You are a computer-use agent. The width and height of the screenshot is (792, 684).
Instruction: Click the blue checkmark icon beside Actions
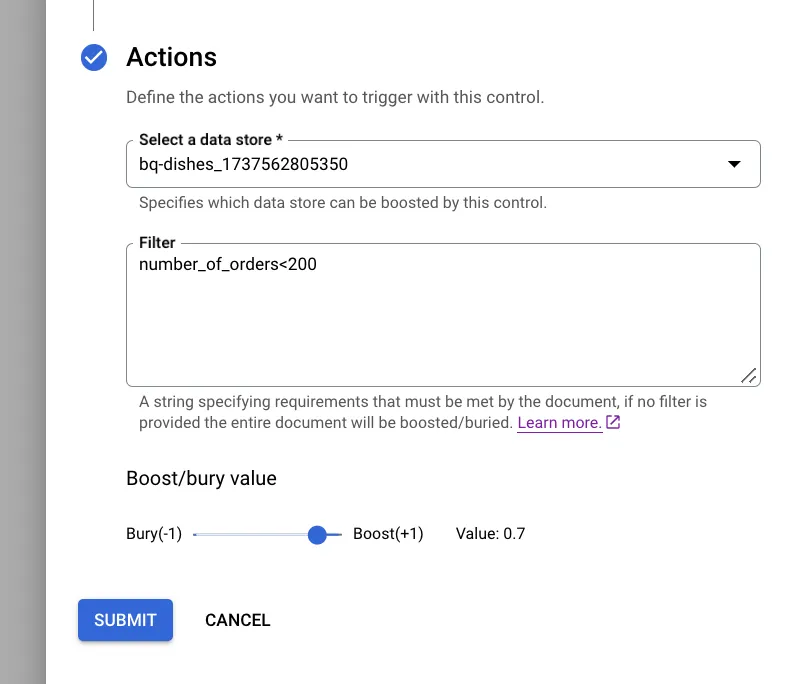[93, 58]
